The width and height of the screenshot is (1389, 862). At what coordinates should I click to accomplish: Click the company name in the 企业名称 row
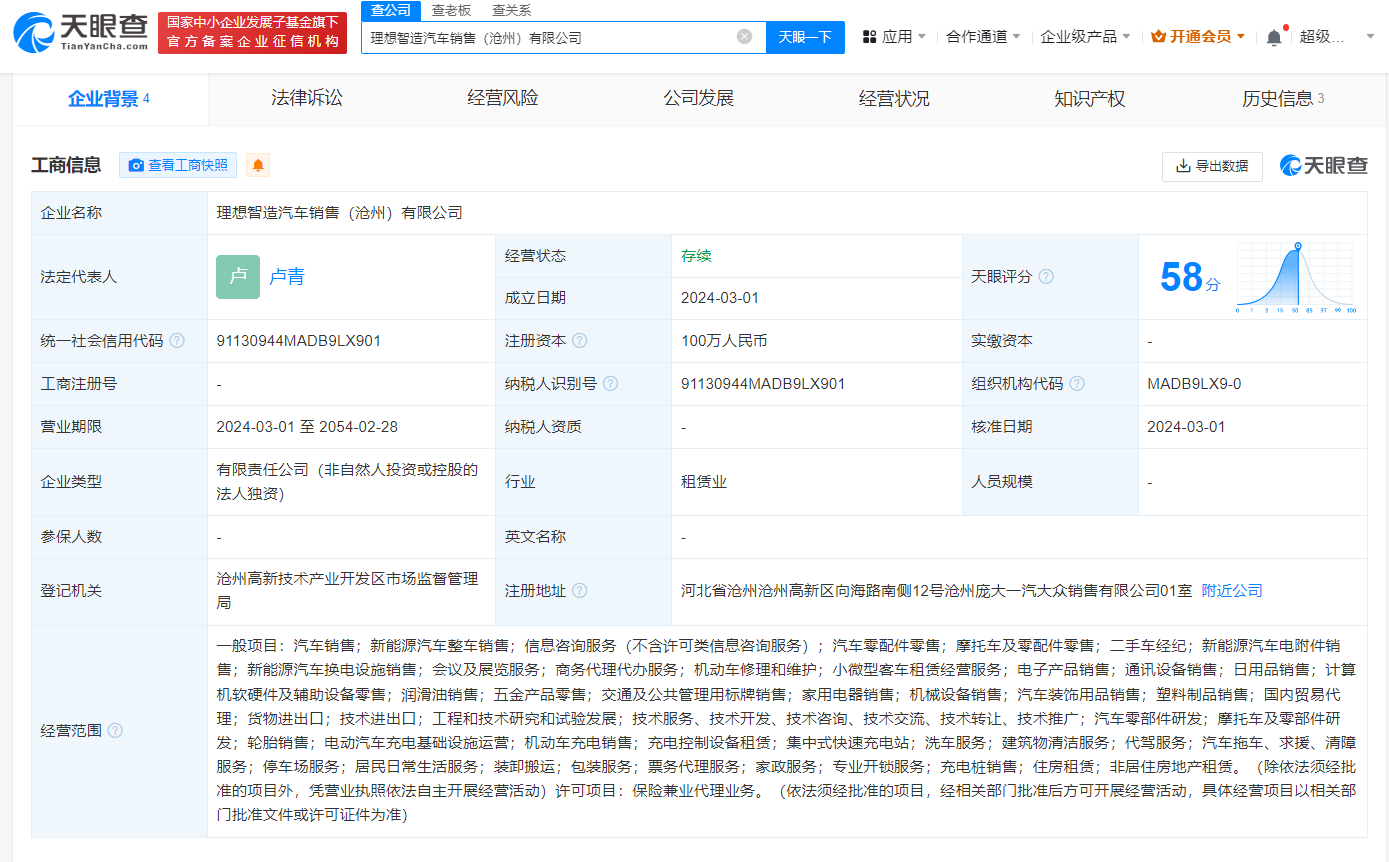pos(340,213)
